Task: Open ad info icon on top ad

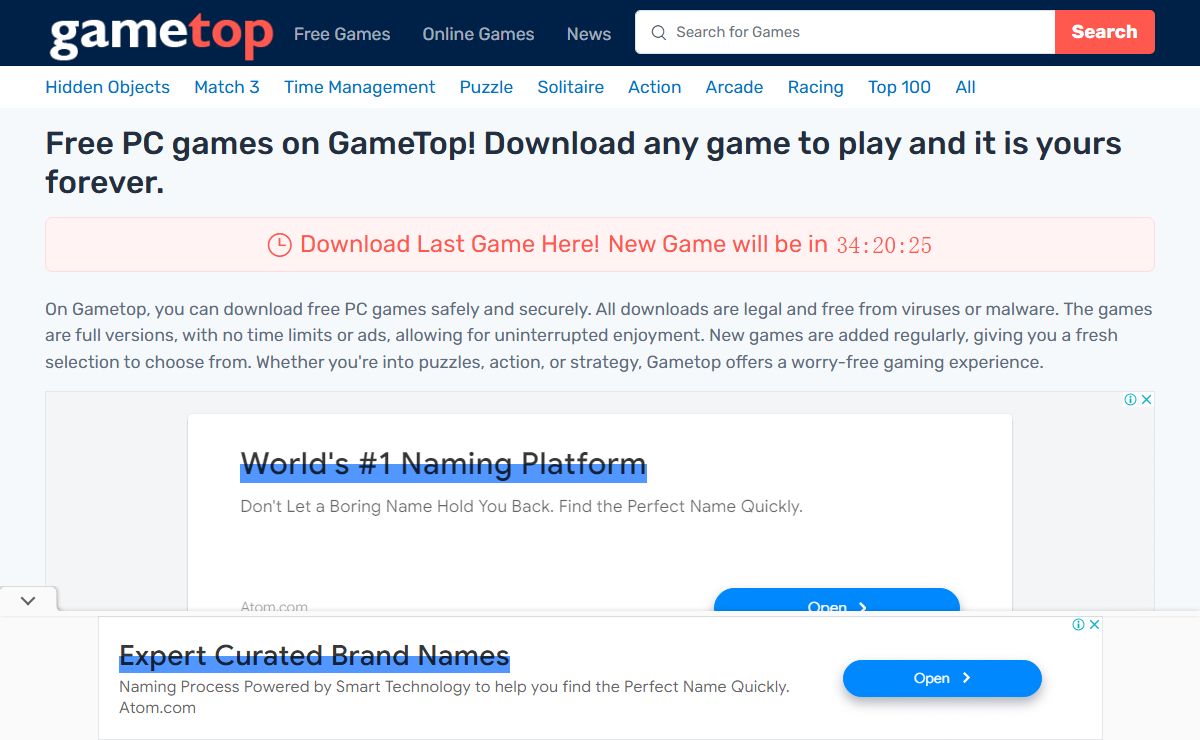Action: 1130,399
